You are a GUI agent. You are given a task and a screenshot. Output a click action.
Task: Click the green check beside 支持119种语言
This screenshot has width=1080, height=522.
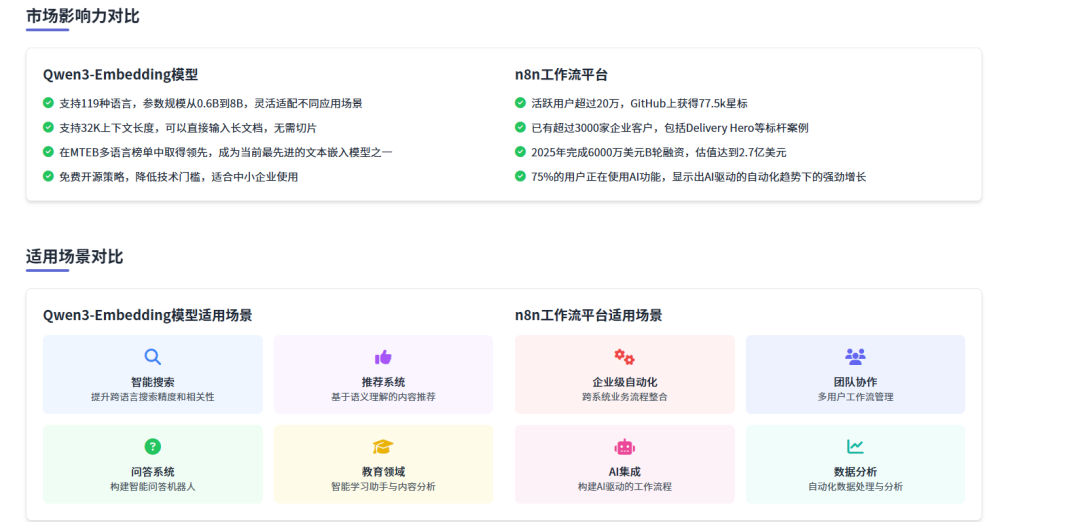48,103
